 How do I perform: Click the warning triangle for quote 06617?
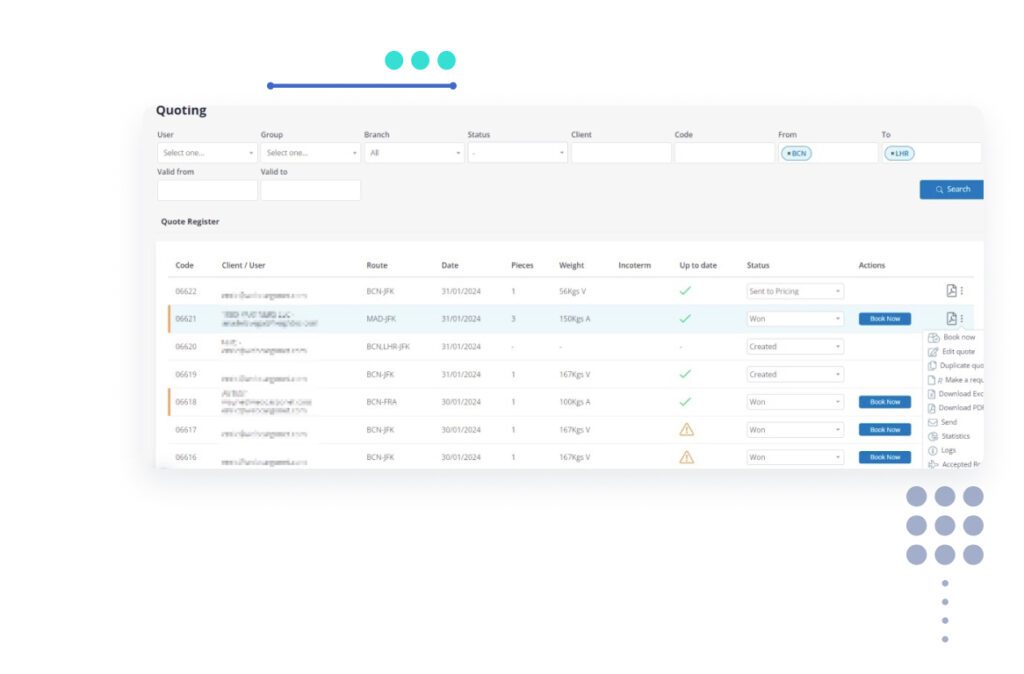pos(686,430)
